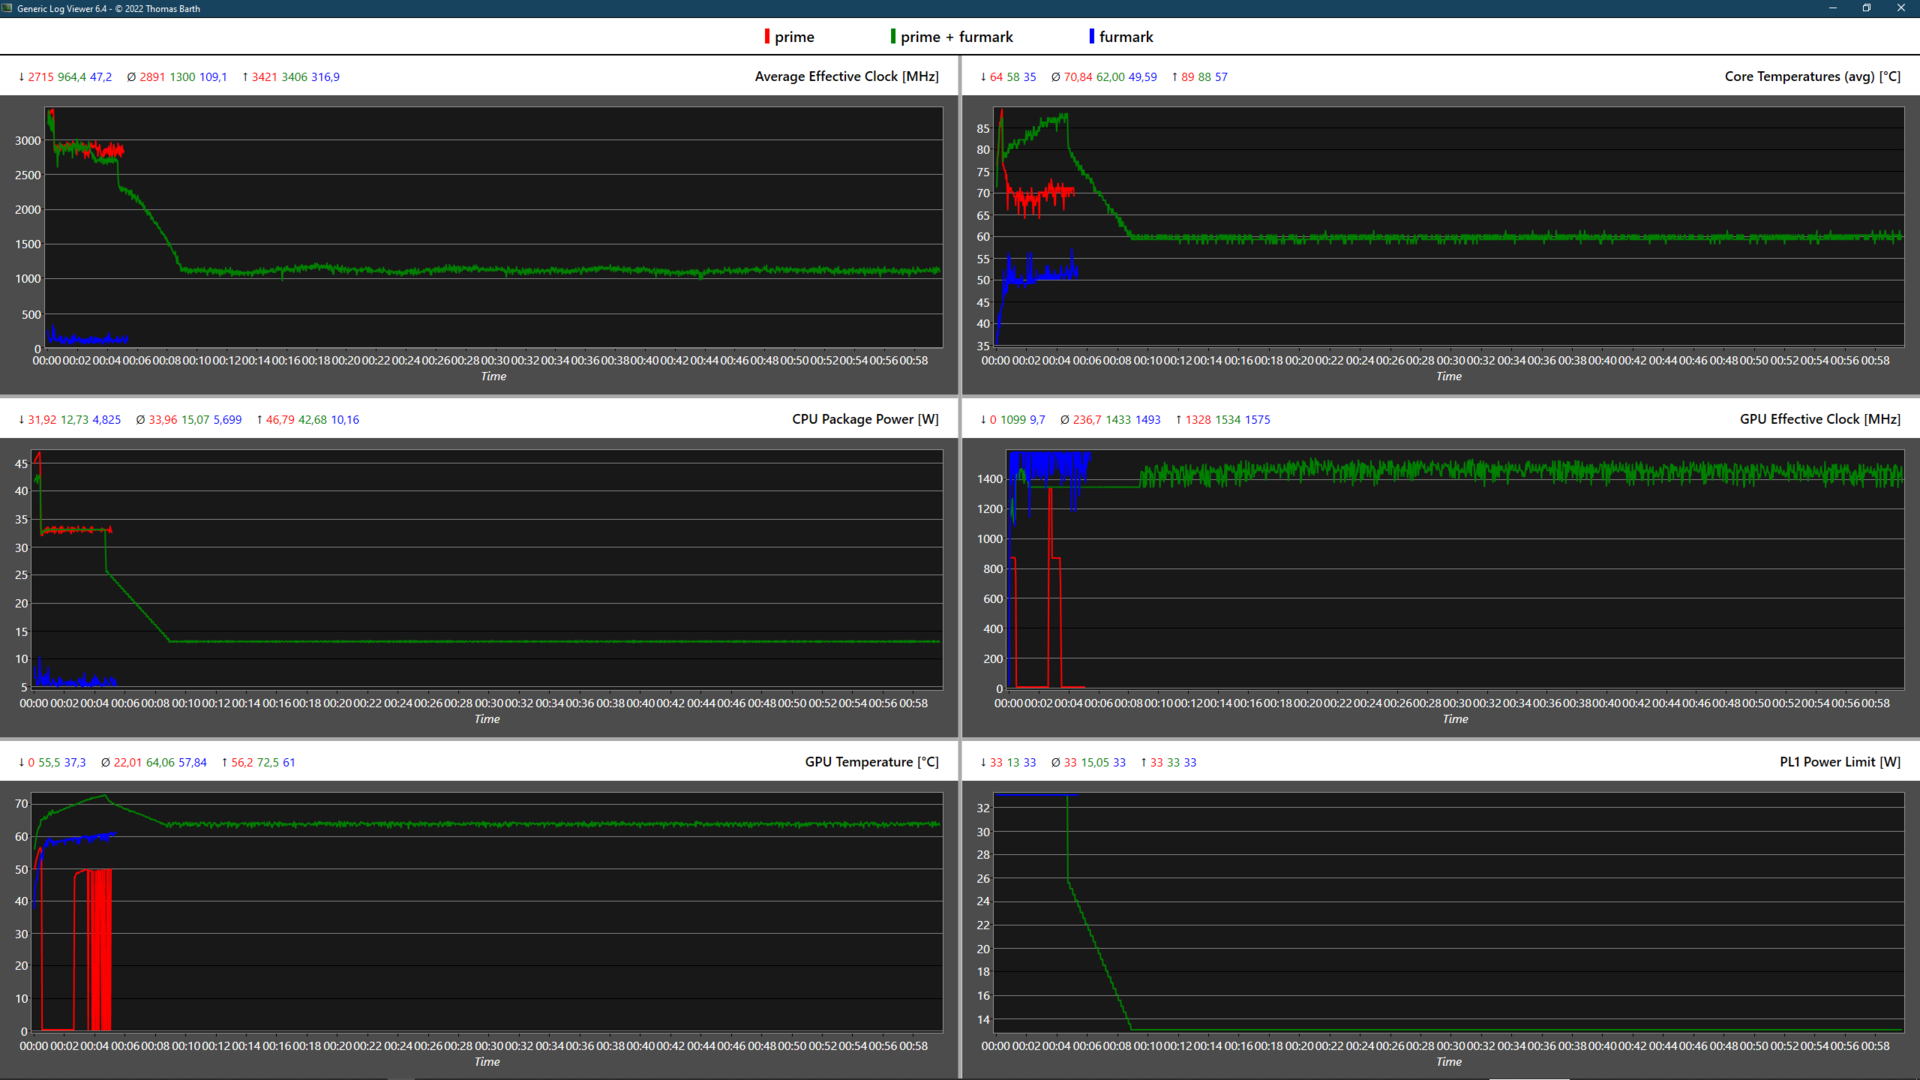Click the Generic Log Viewer app icon
1920x1080 pixels.
click(8, 8)
